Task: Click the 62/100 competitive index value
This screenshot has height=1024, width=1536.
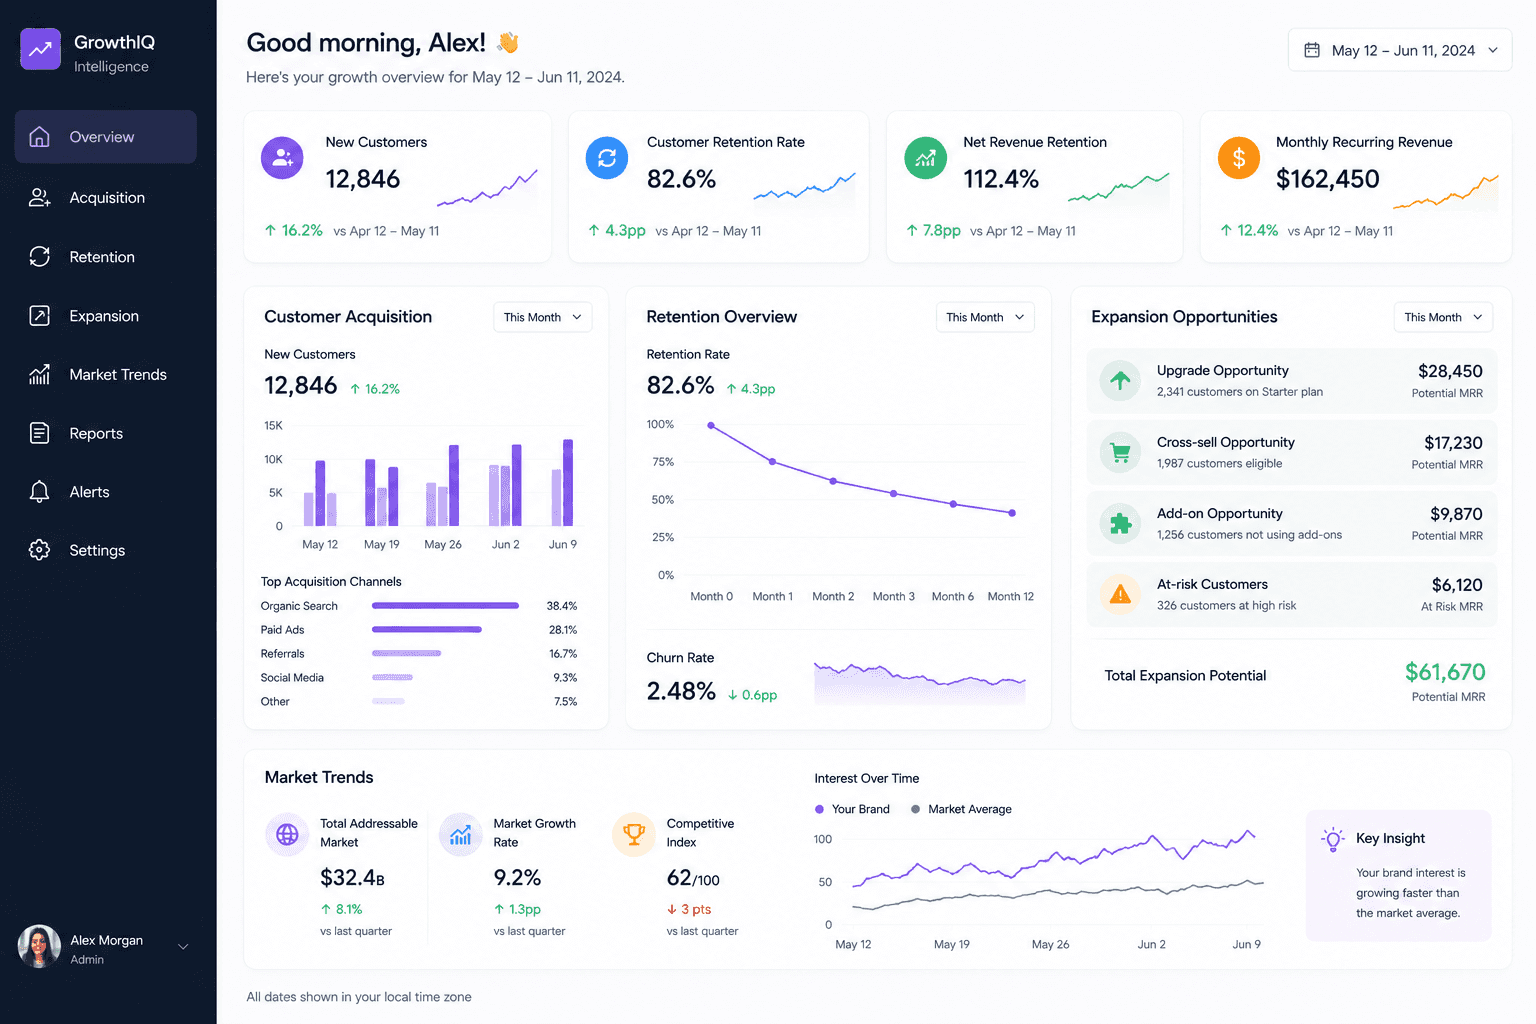Action: click(x=693, y=878)
